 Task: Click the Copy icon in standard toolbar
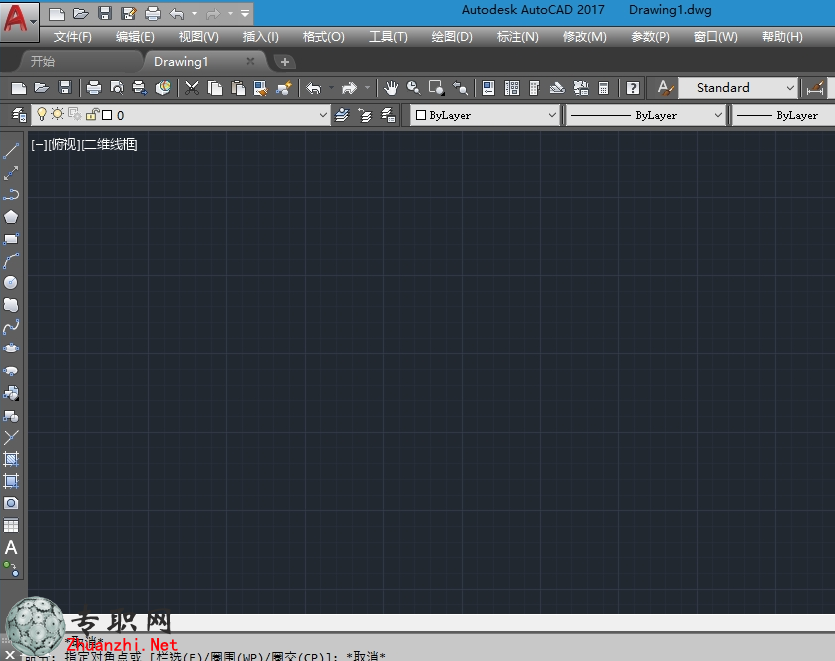[x=215, y=88]
